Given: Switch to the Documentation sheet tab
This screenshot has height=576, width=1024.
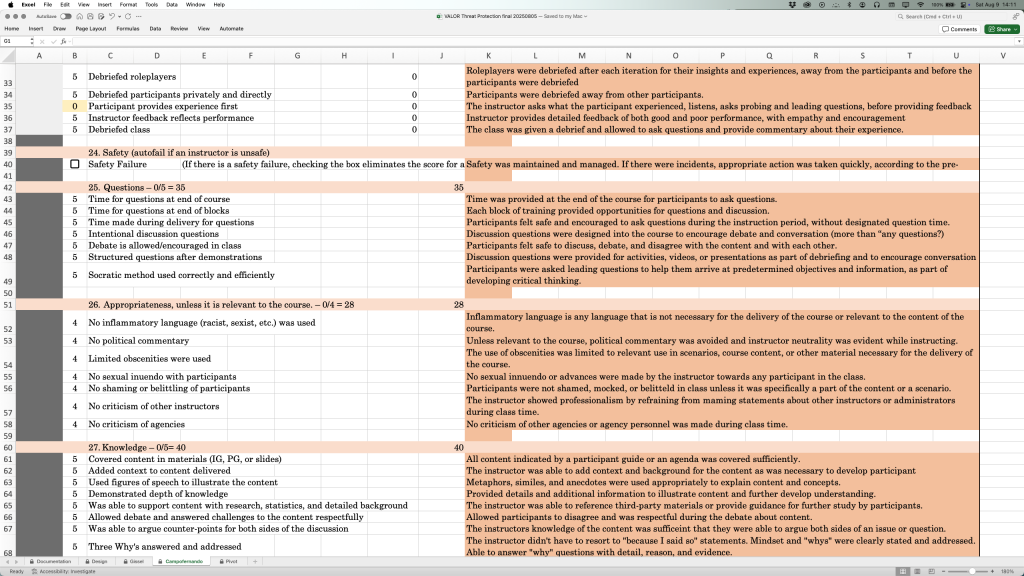Looking at the screenshot, I should point(50,562).
